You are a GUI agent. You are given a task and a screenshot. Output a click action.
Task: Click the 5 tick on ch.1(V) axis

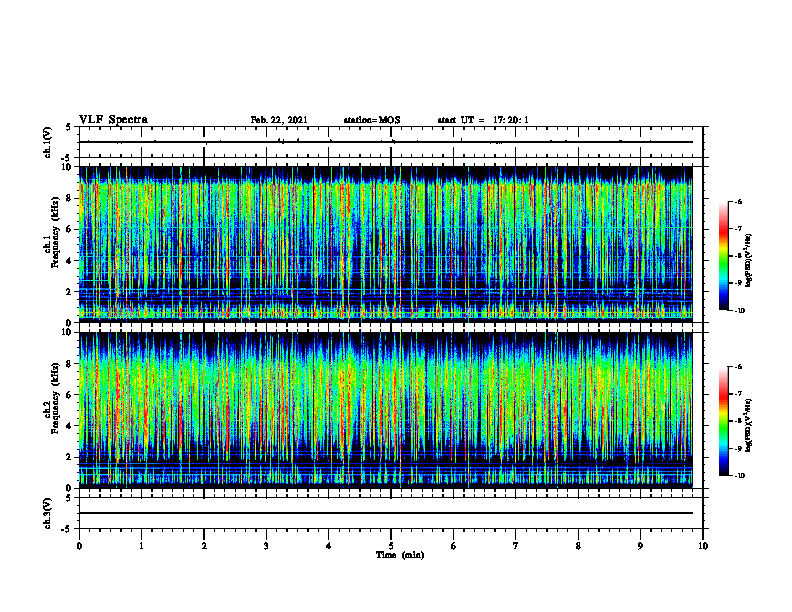69,128
